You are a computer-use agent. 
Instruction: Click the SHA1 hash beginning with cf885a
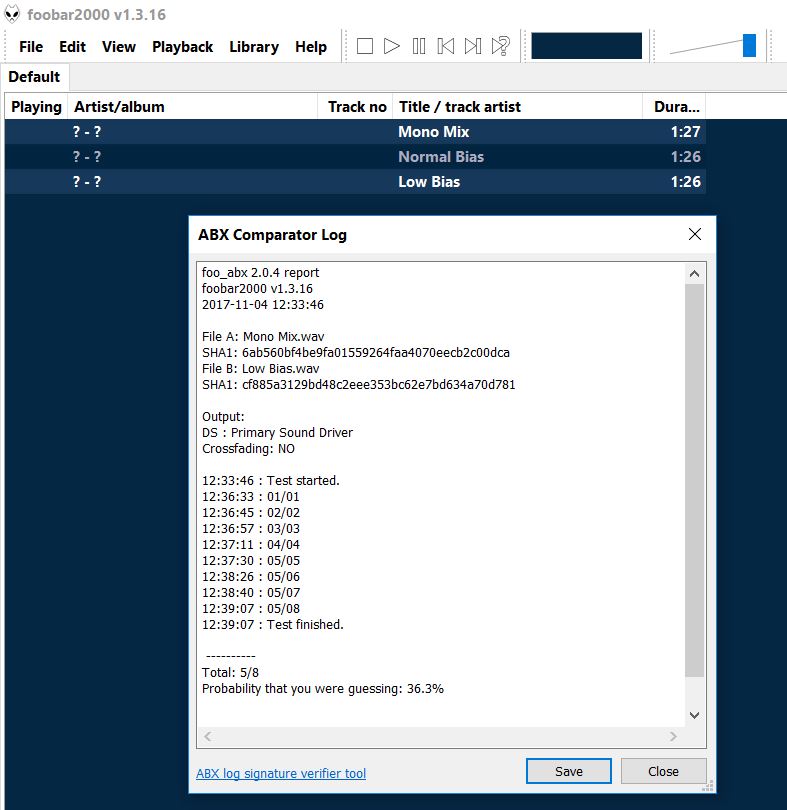[379, 385]
